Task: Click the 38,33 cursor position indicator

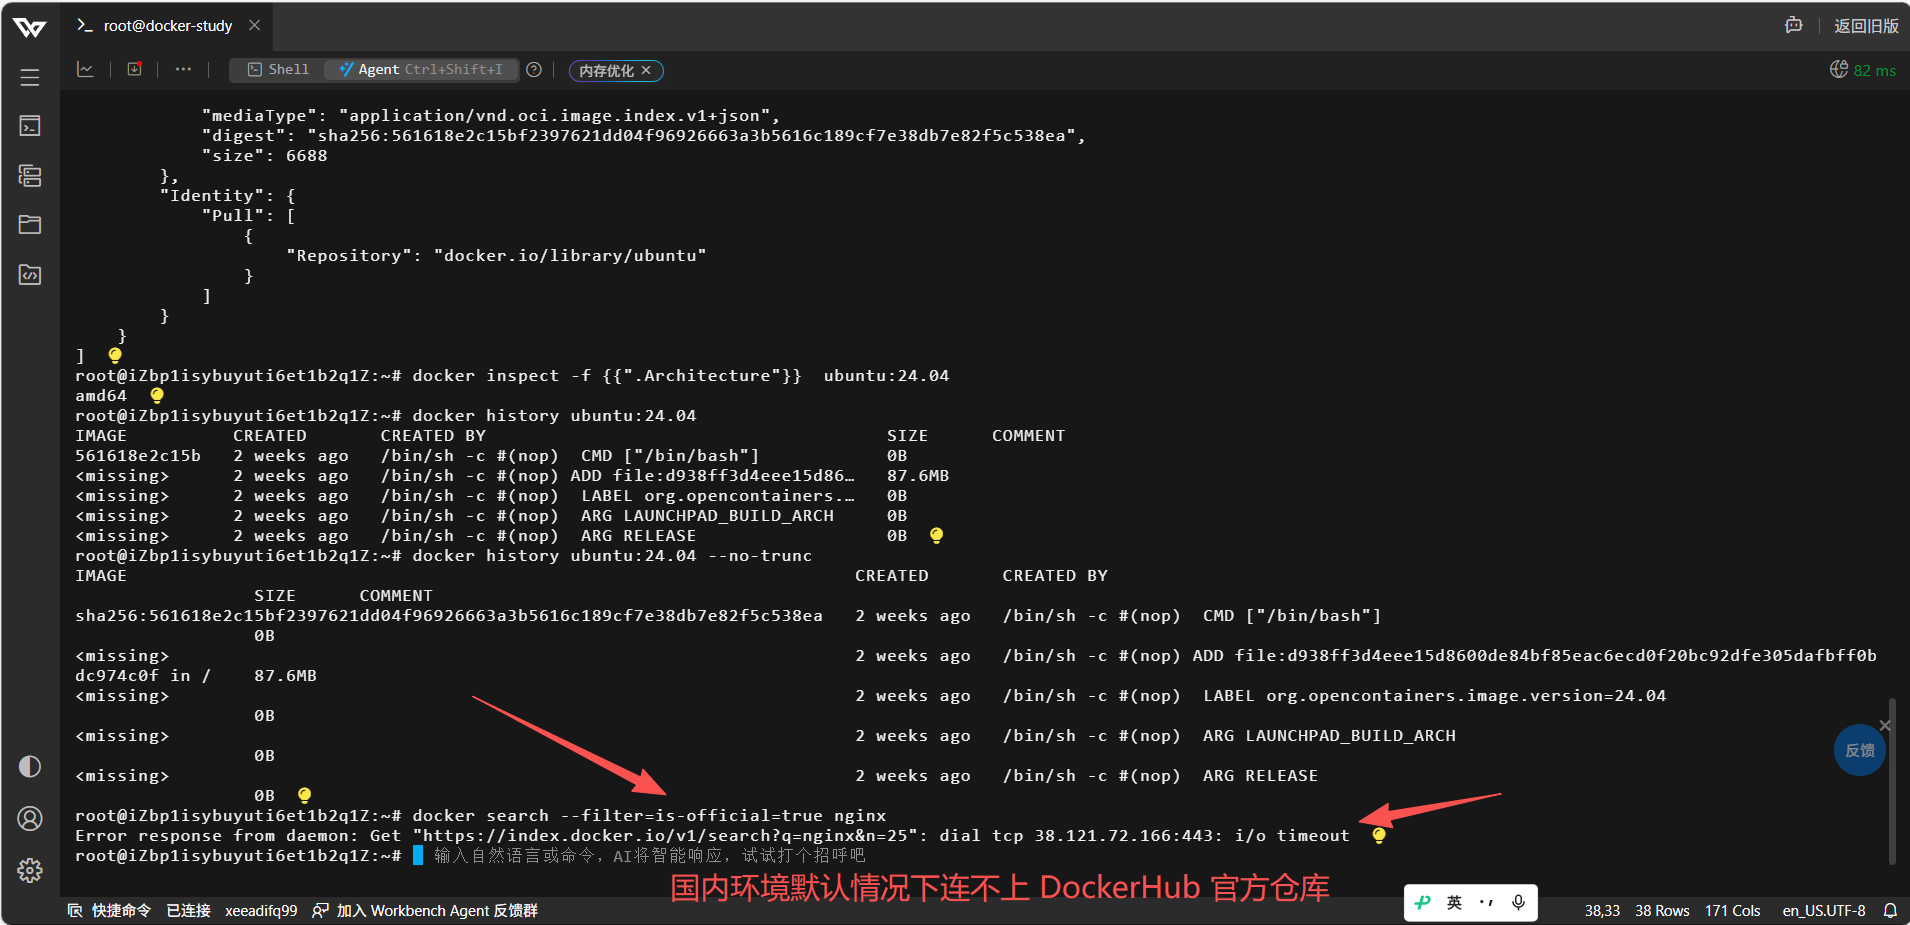Action: coord(1602,910)
